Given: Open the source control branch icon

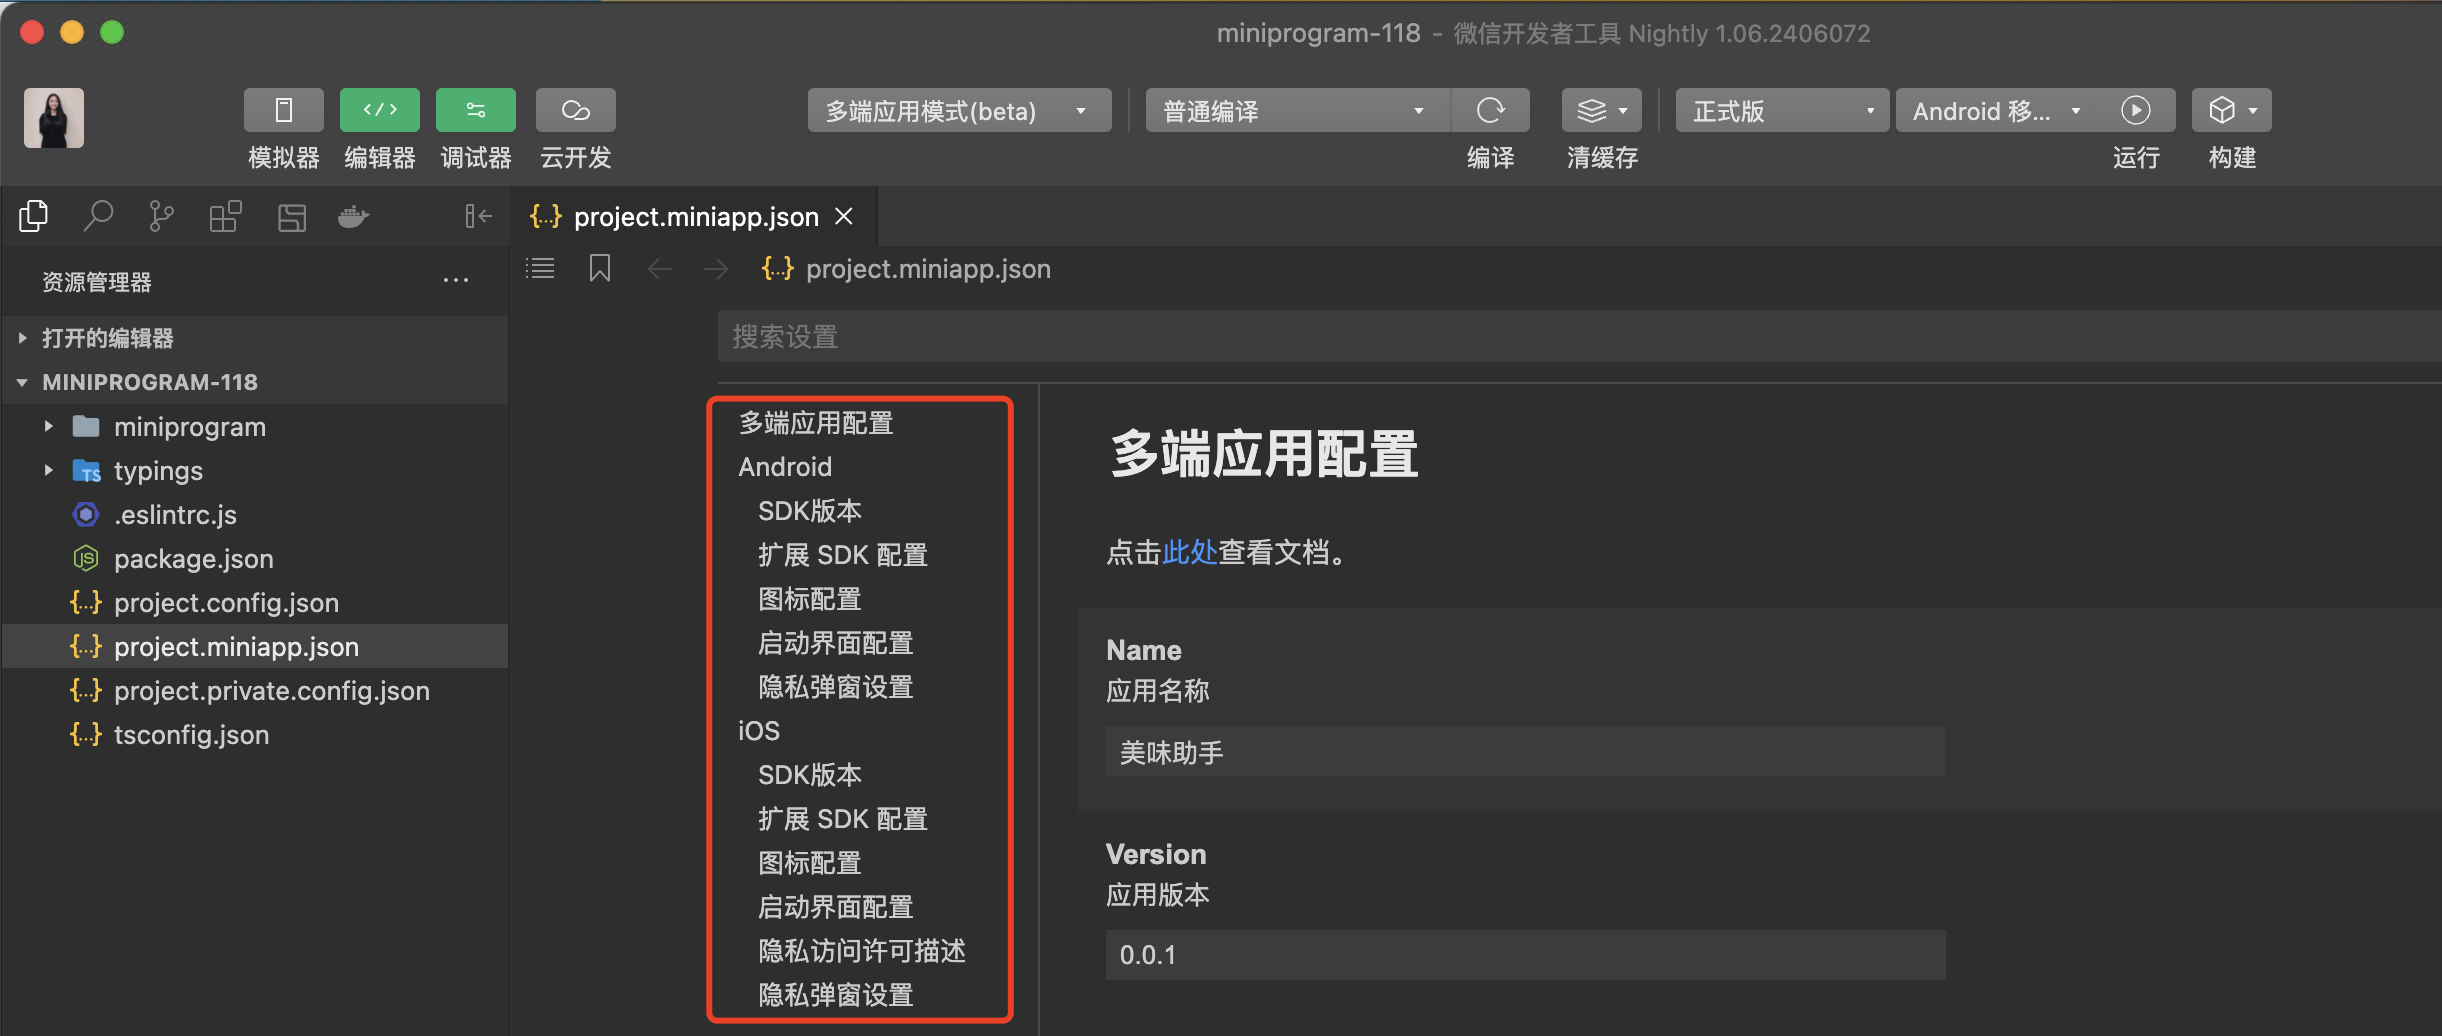Looking at the screenshot, I should (x=161, y=216).
